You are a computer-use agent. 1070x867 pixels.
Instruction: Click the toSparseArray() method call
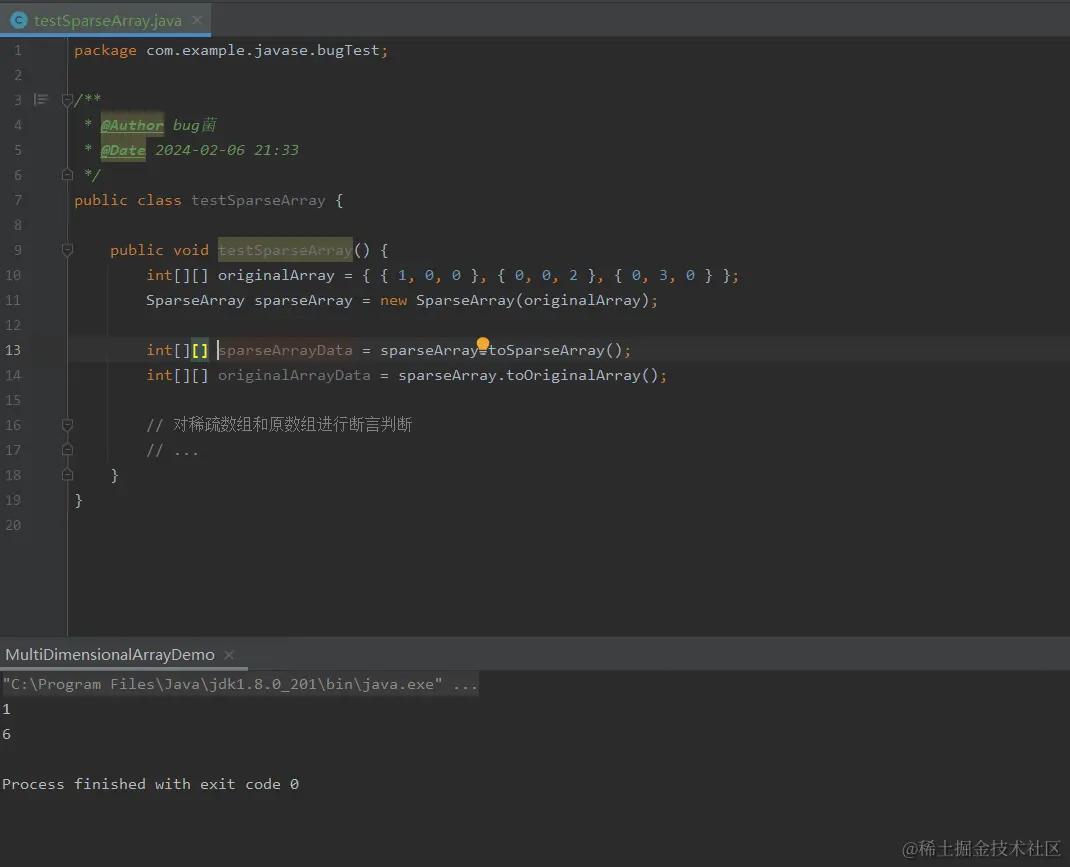click(555, 351)
